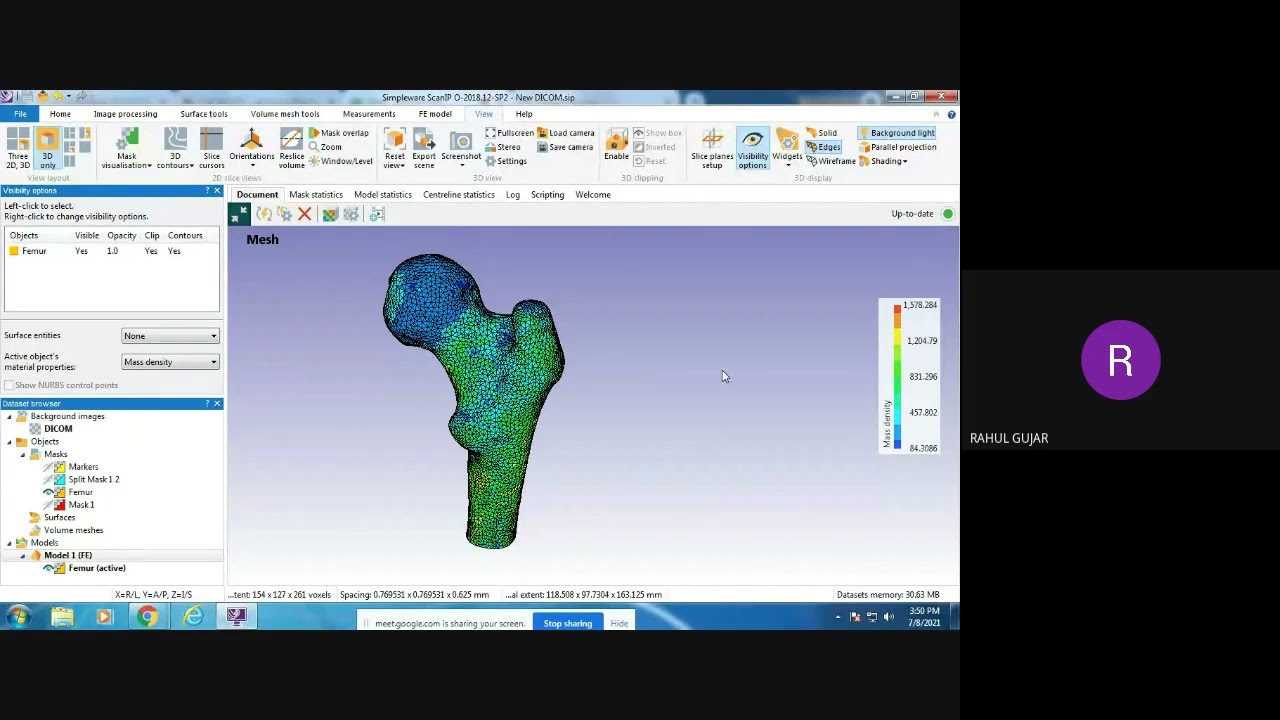Click the green Up-to-date status indicator

[947, 214]
